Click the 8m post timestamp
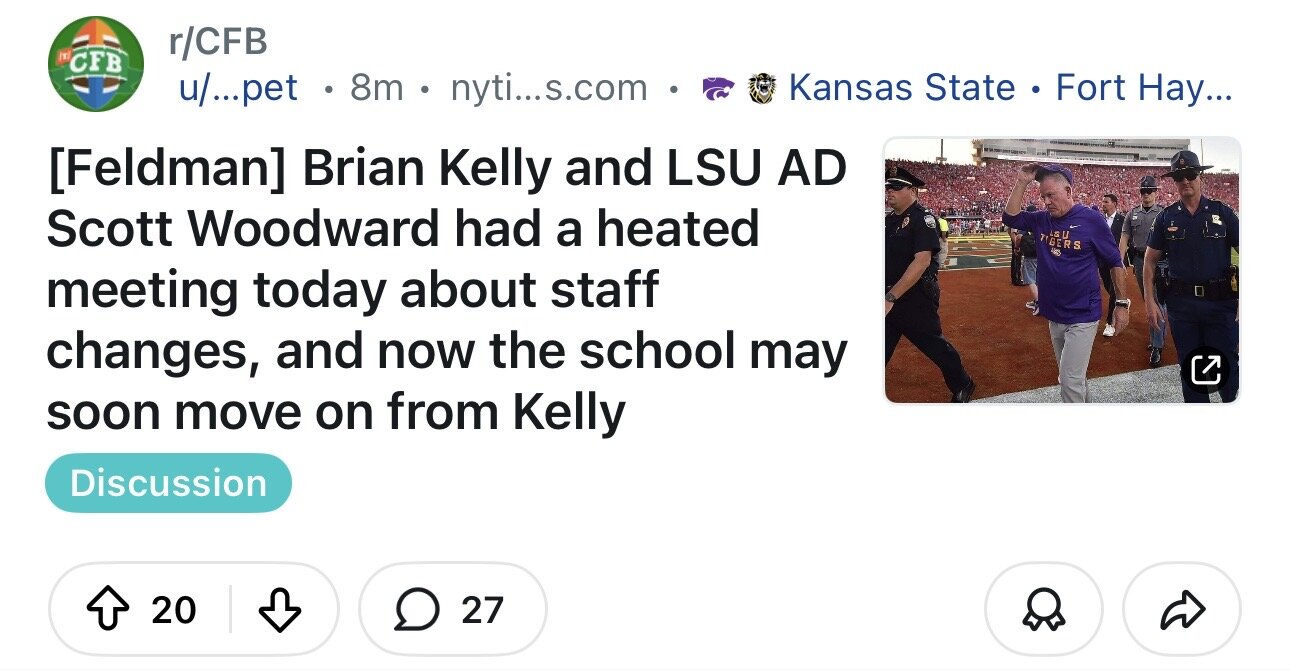Viewport: 1290px width, 670px height. pos(376,88)
